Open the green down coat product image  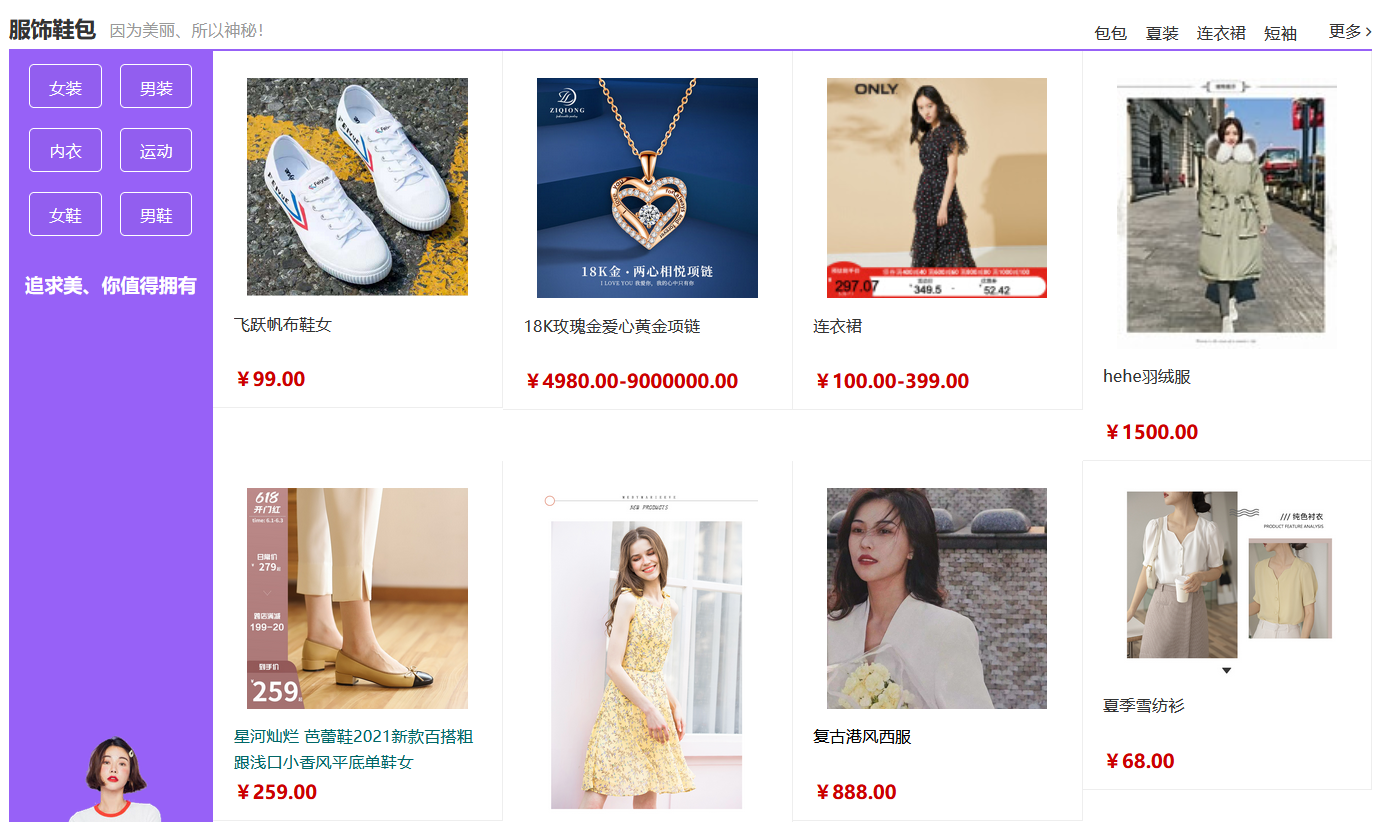pyautogui.click(x=1227, y=213)
